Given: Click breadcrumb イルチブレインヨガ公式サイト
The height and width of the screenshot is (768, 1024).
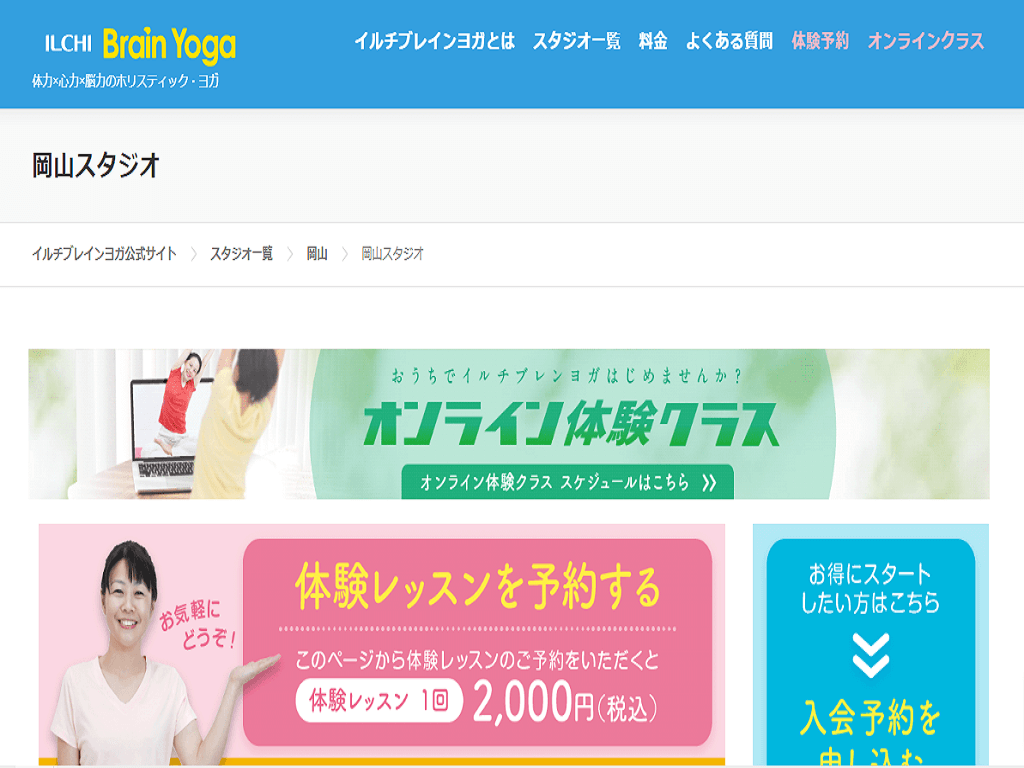Looking at the screenshot, I should [x=104, y=253].
